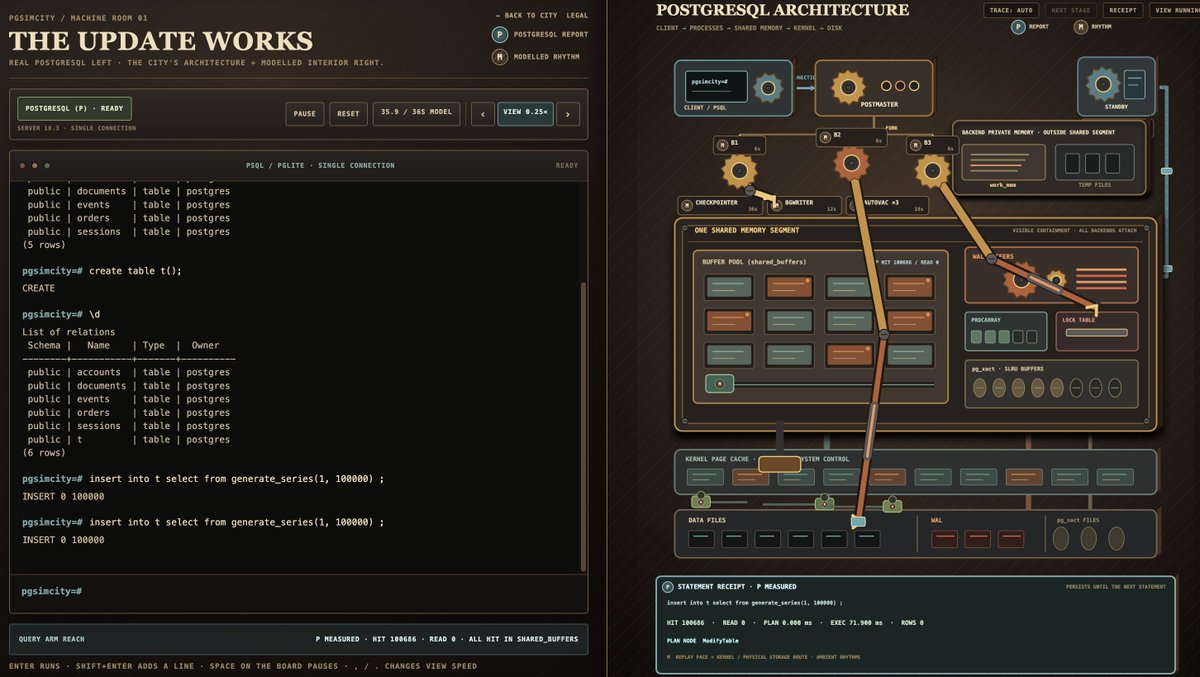Reset the simulation

[348, 113]
